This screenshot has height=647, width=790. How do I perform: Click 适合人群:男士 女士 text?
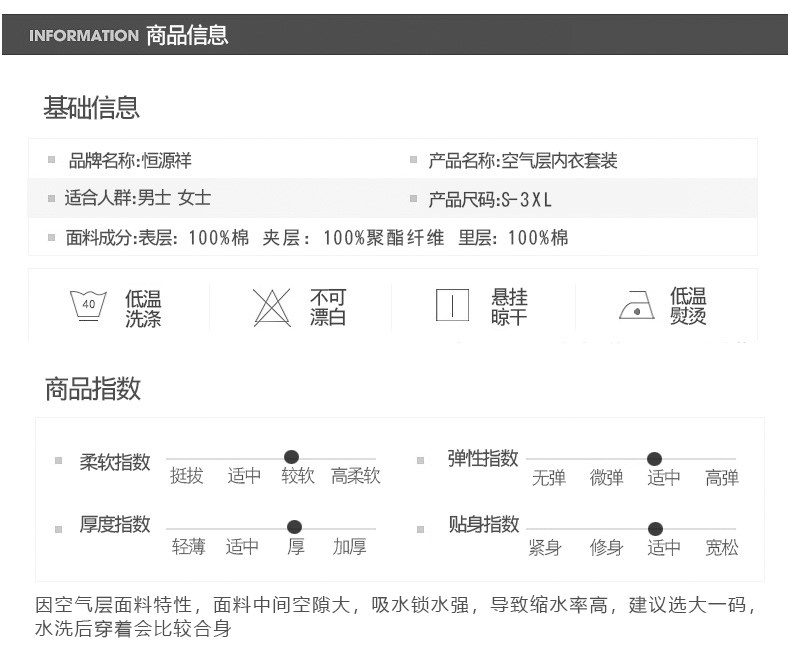pyautogui.click(x=138, y=198)
